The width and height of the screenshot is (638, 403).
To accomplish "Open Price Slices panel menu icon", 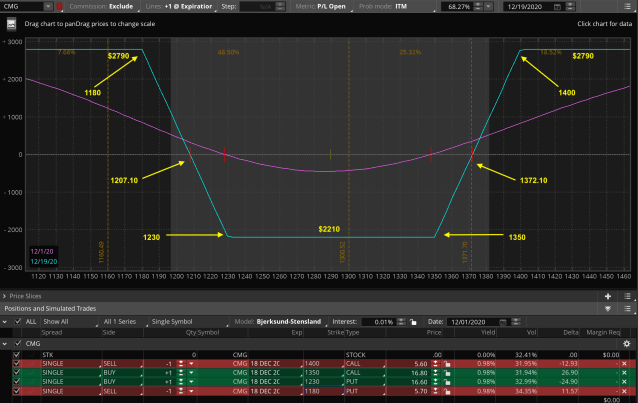I will 625,296.
